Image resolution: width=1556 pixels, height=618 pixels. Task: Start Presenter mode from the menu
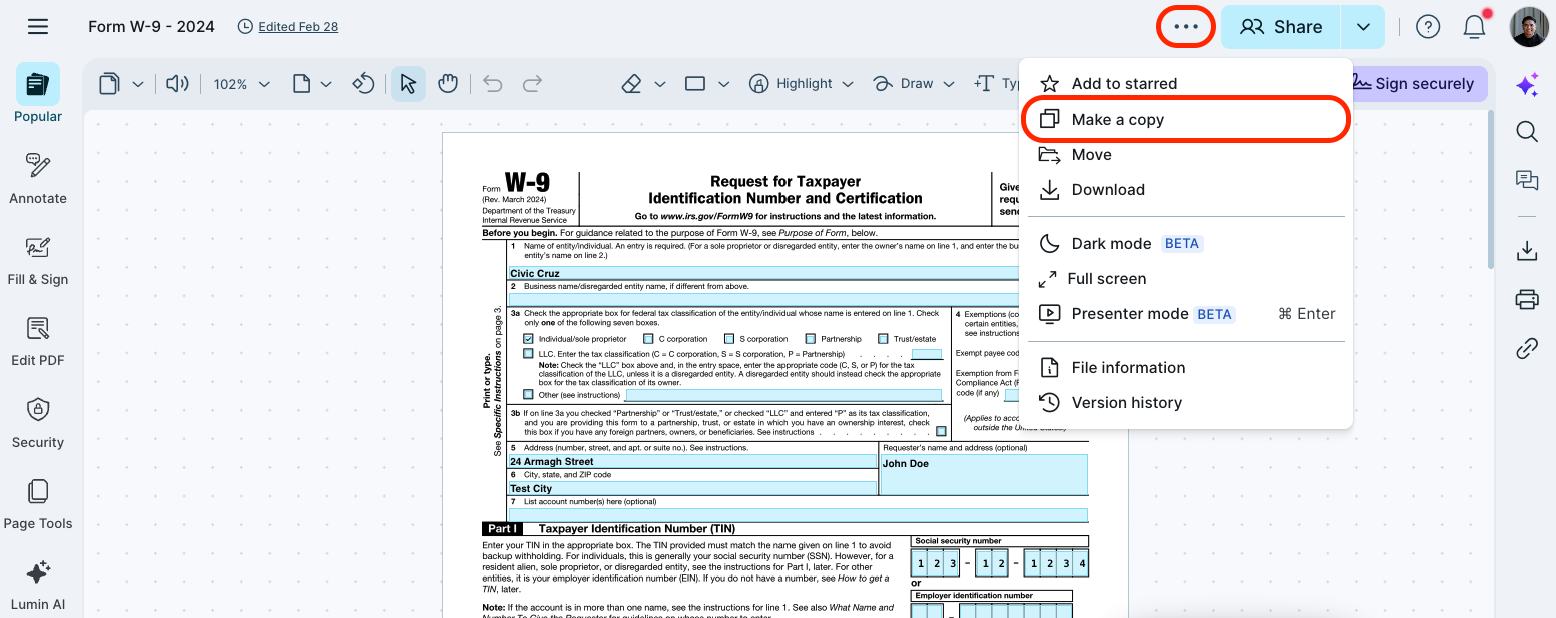tap(1186, 314)
